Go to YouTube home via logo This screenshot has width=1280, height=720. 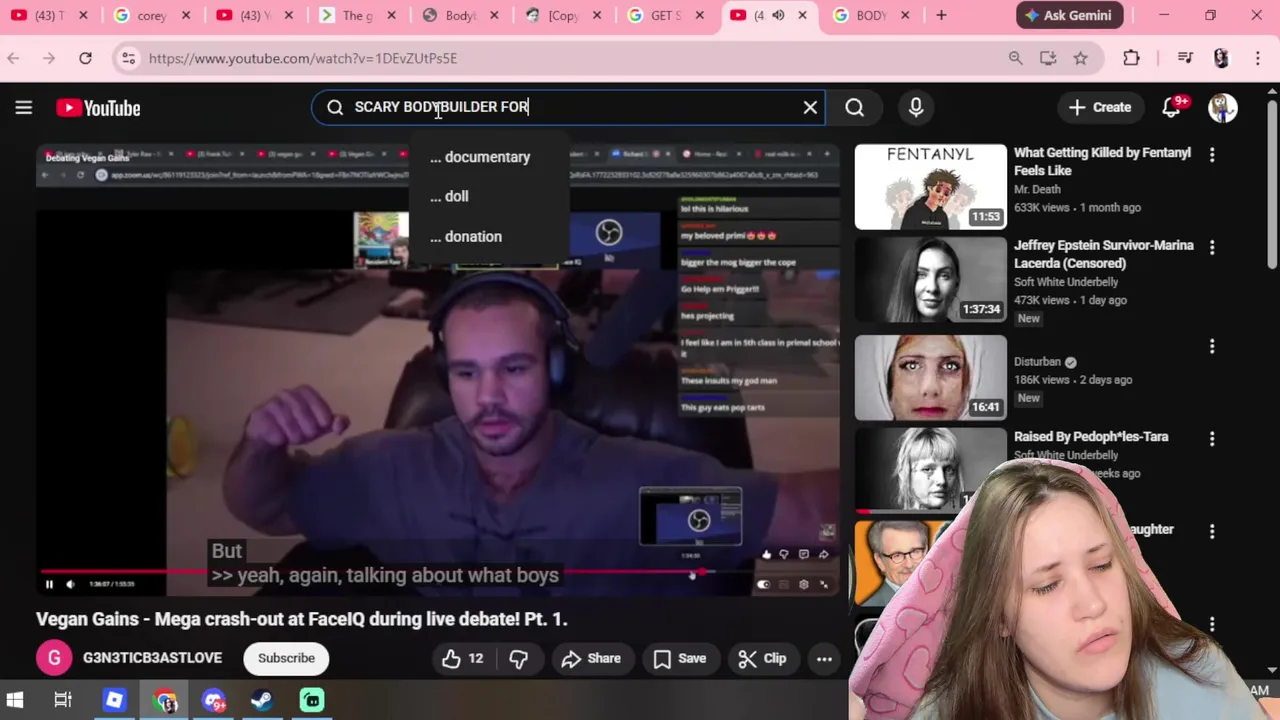pyautogui.click(x=98, y=107)
